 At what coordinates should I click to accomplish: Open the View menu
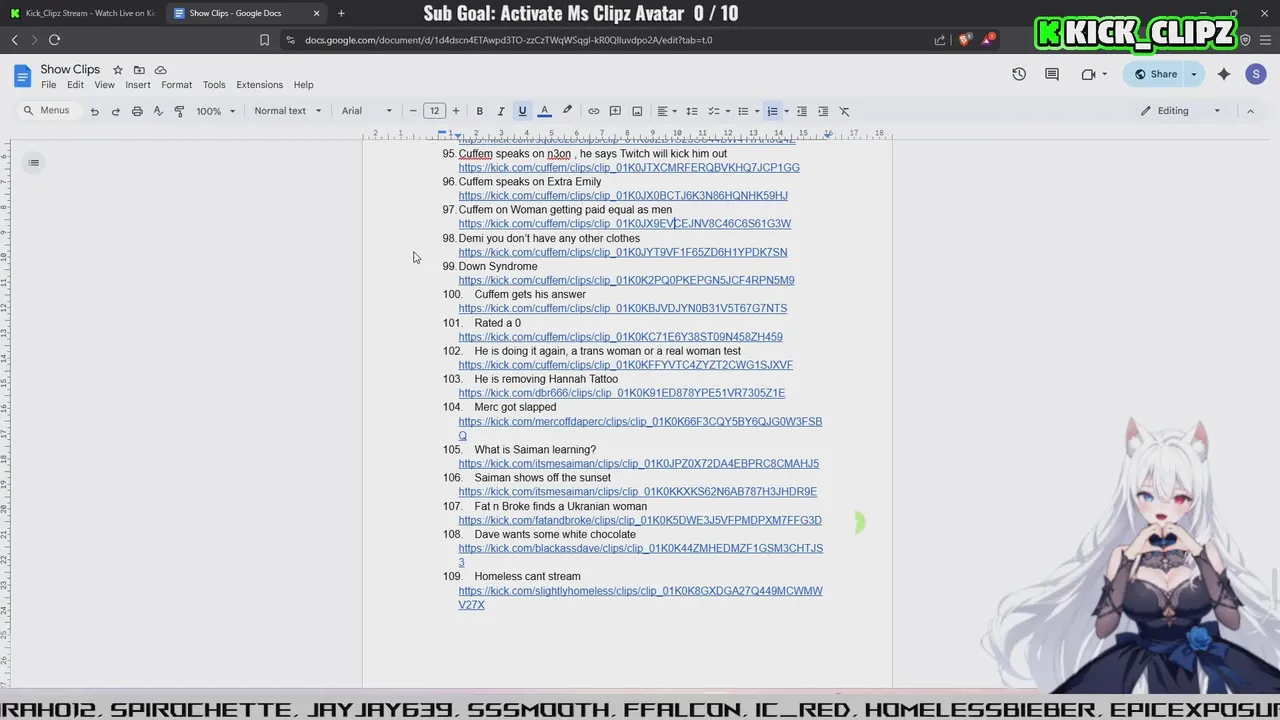[104, 85]
